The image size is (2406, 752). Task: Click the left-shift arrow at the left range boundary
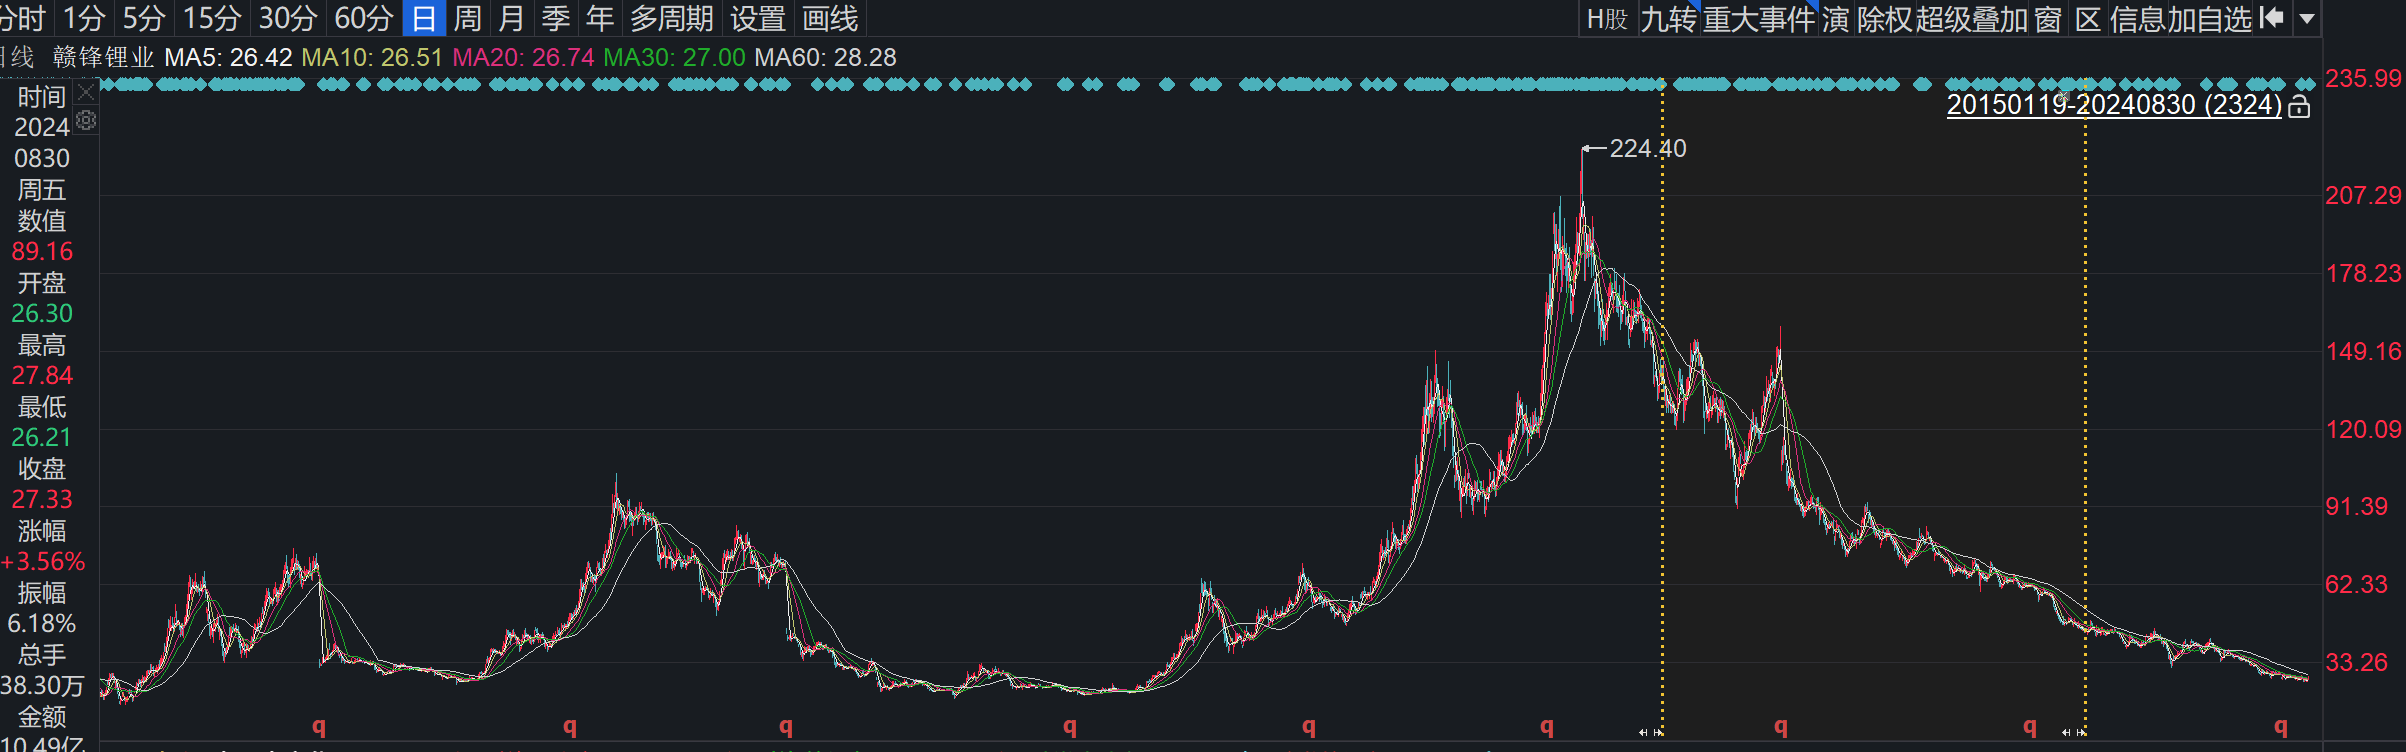[1643, 732]
